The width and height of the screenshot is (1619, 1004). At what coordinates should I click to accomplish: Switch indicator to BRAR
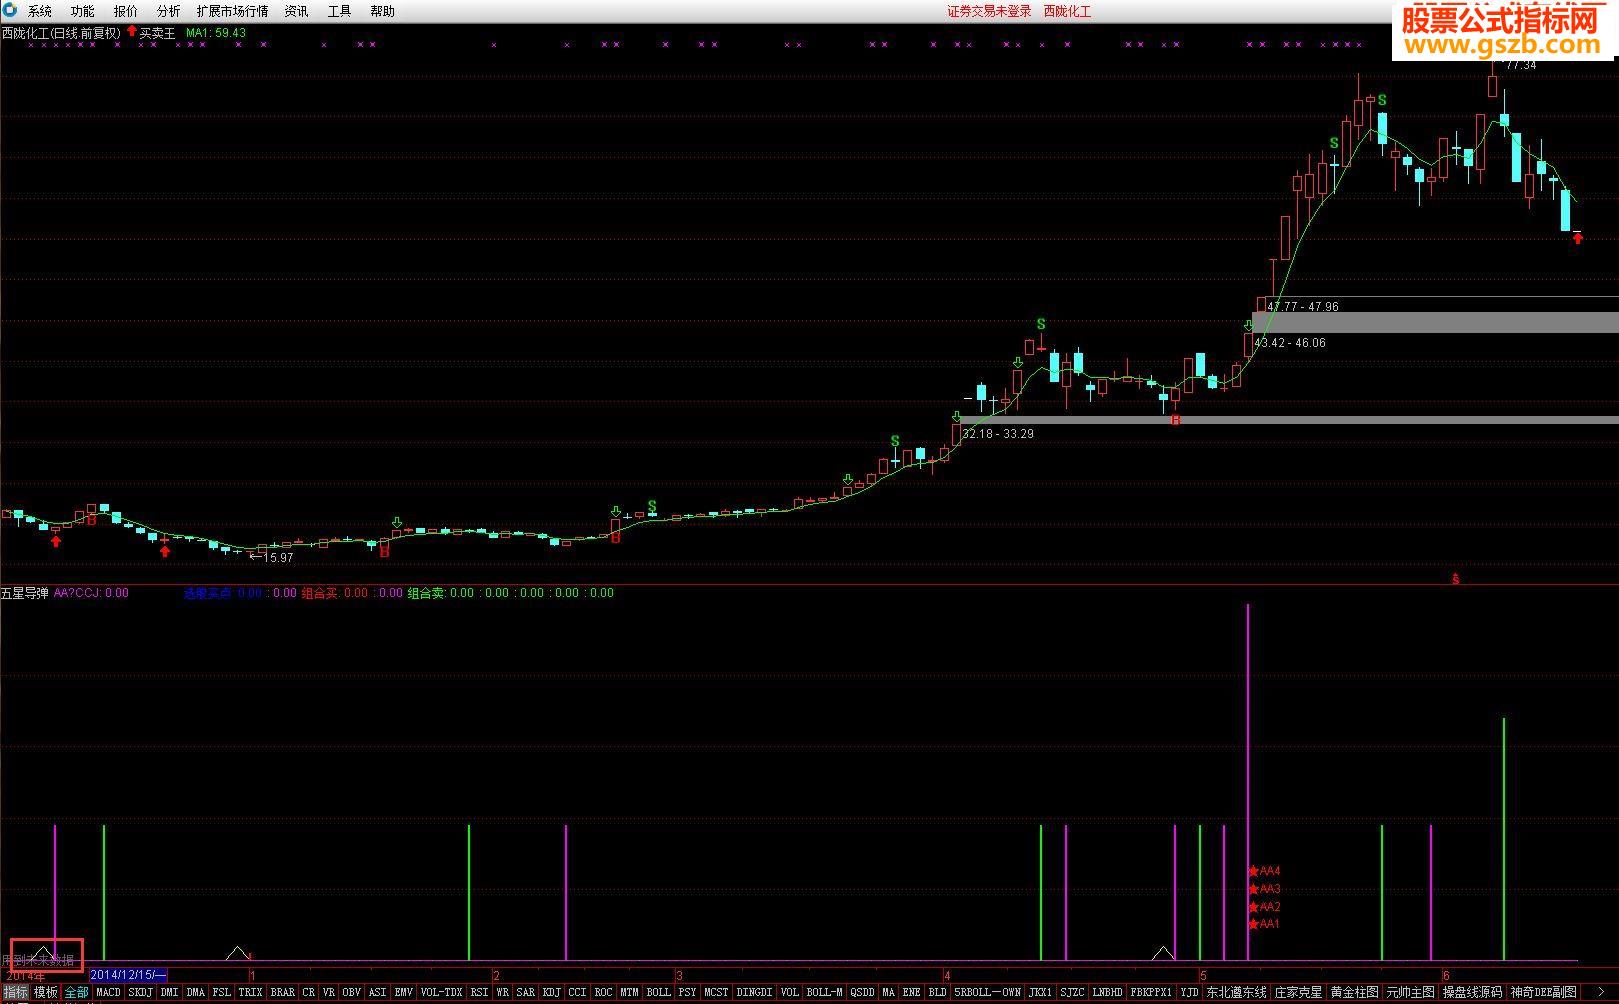pyautogui.click(x=283, y=992)
